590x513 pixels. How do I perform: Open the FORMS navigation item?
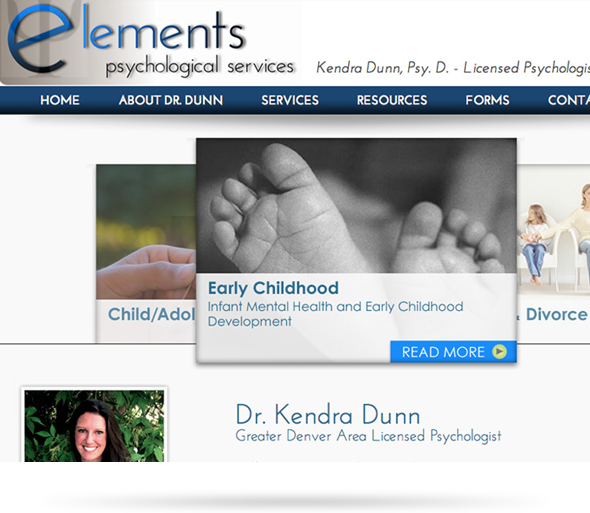(x=487, y=100)
